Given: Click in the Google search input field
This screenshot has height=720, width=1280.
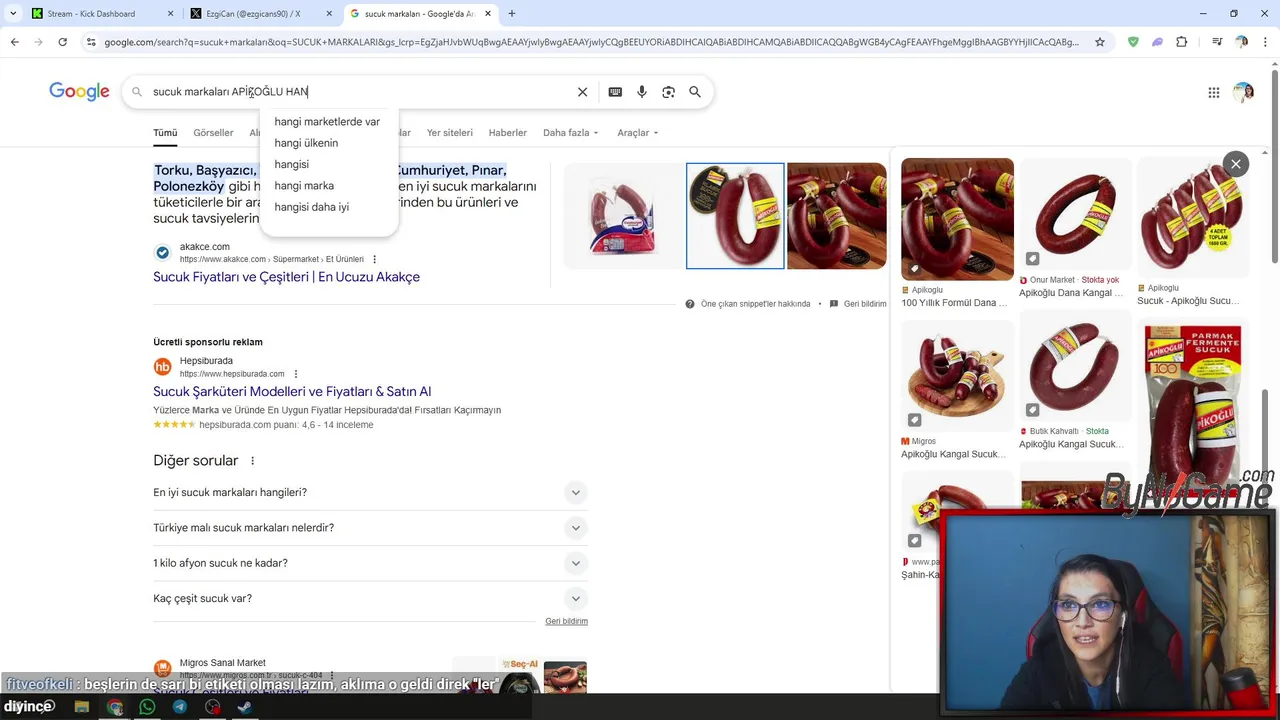Looking at the screenshot, I should point(360,92).
